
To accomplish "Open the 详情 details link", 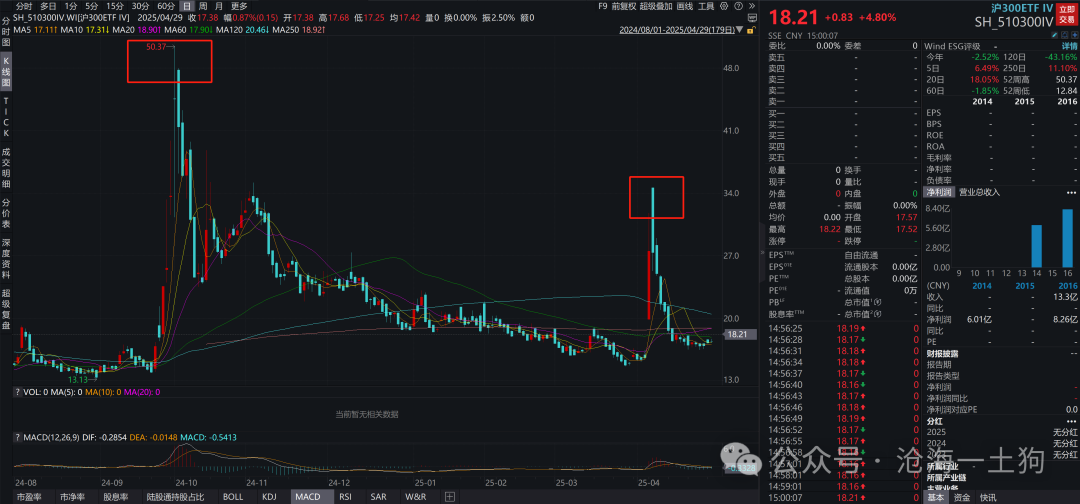I will point(1069,46).
